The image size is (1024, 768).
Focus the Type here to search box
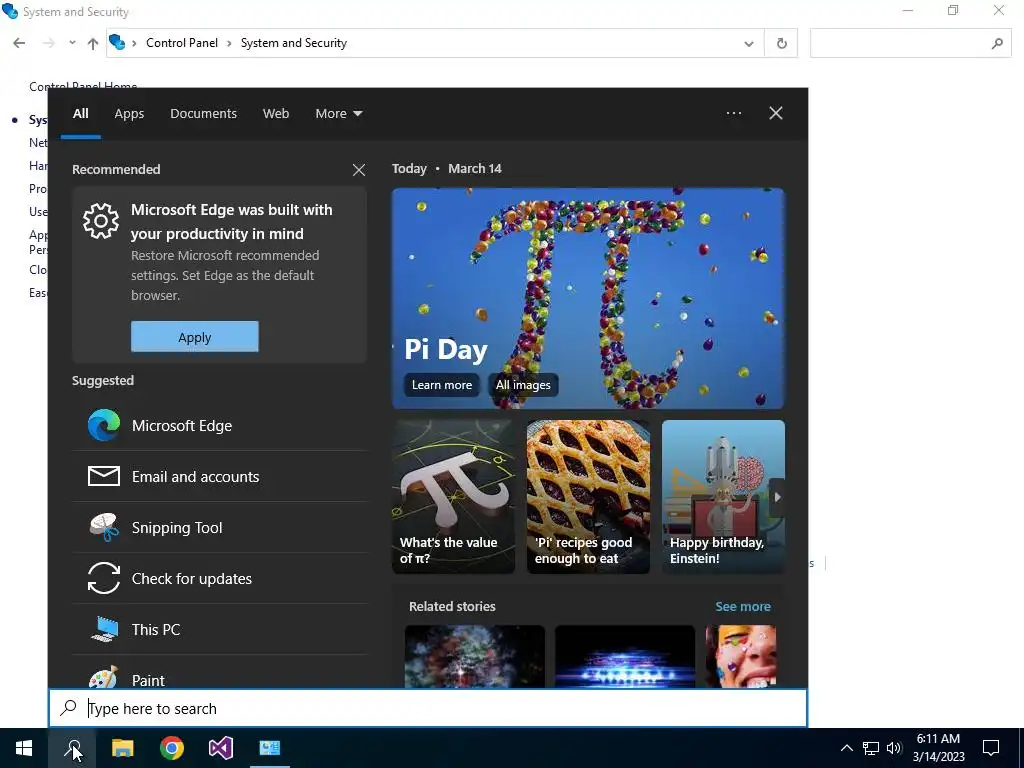click(x=428, y=709)
